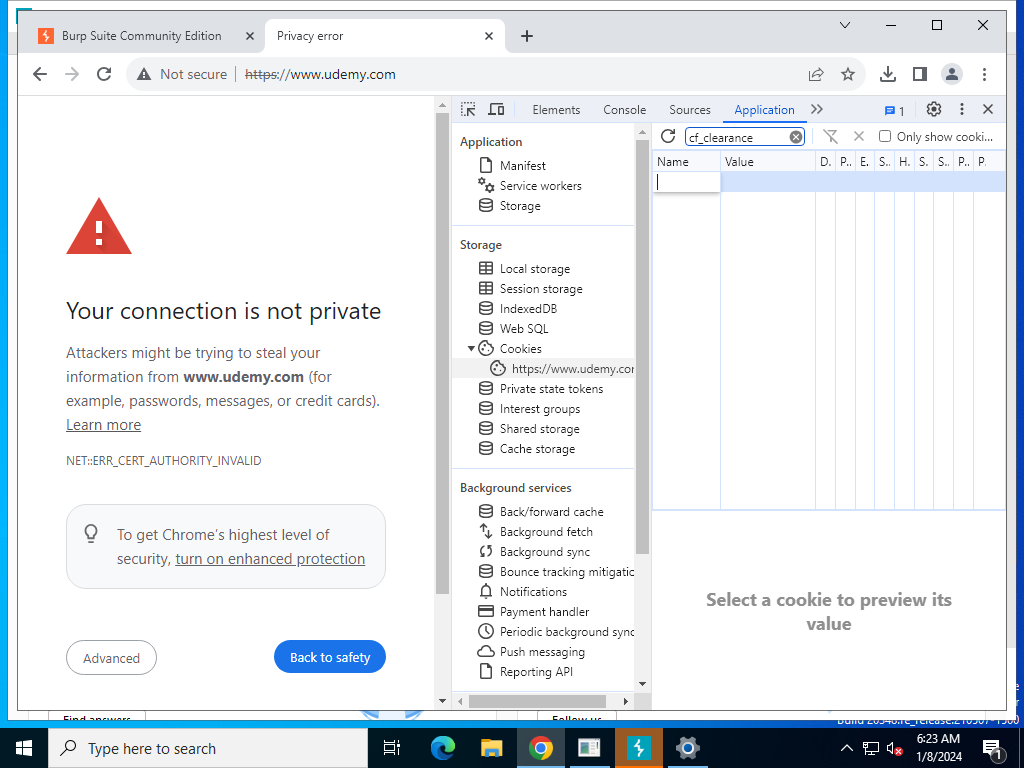Screen dimensions: 1024x768
Task: Refresh the cookies table
Action: 667,136
